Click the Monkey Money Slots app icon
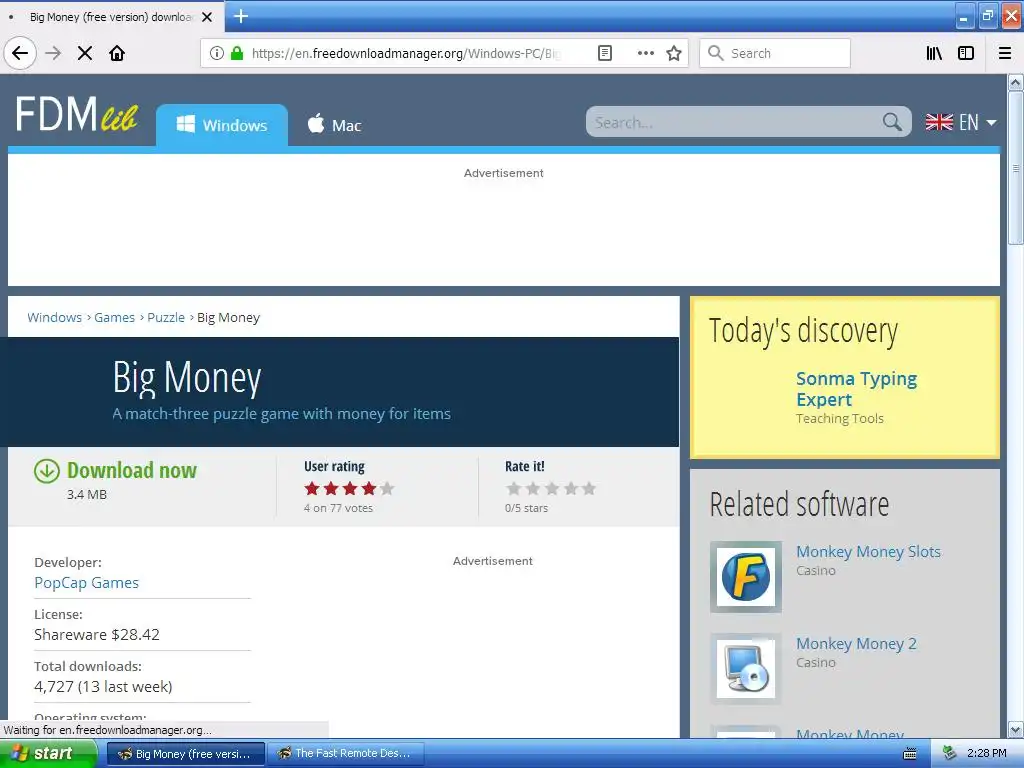The image size is (1024, 768). point(745,577)
